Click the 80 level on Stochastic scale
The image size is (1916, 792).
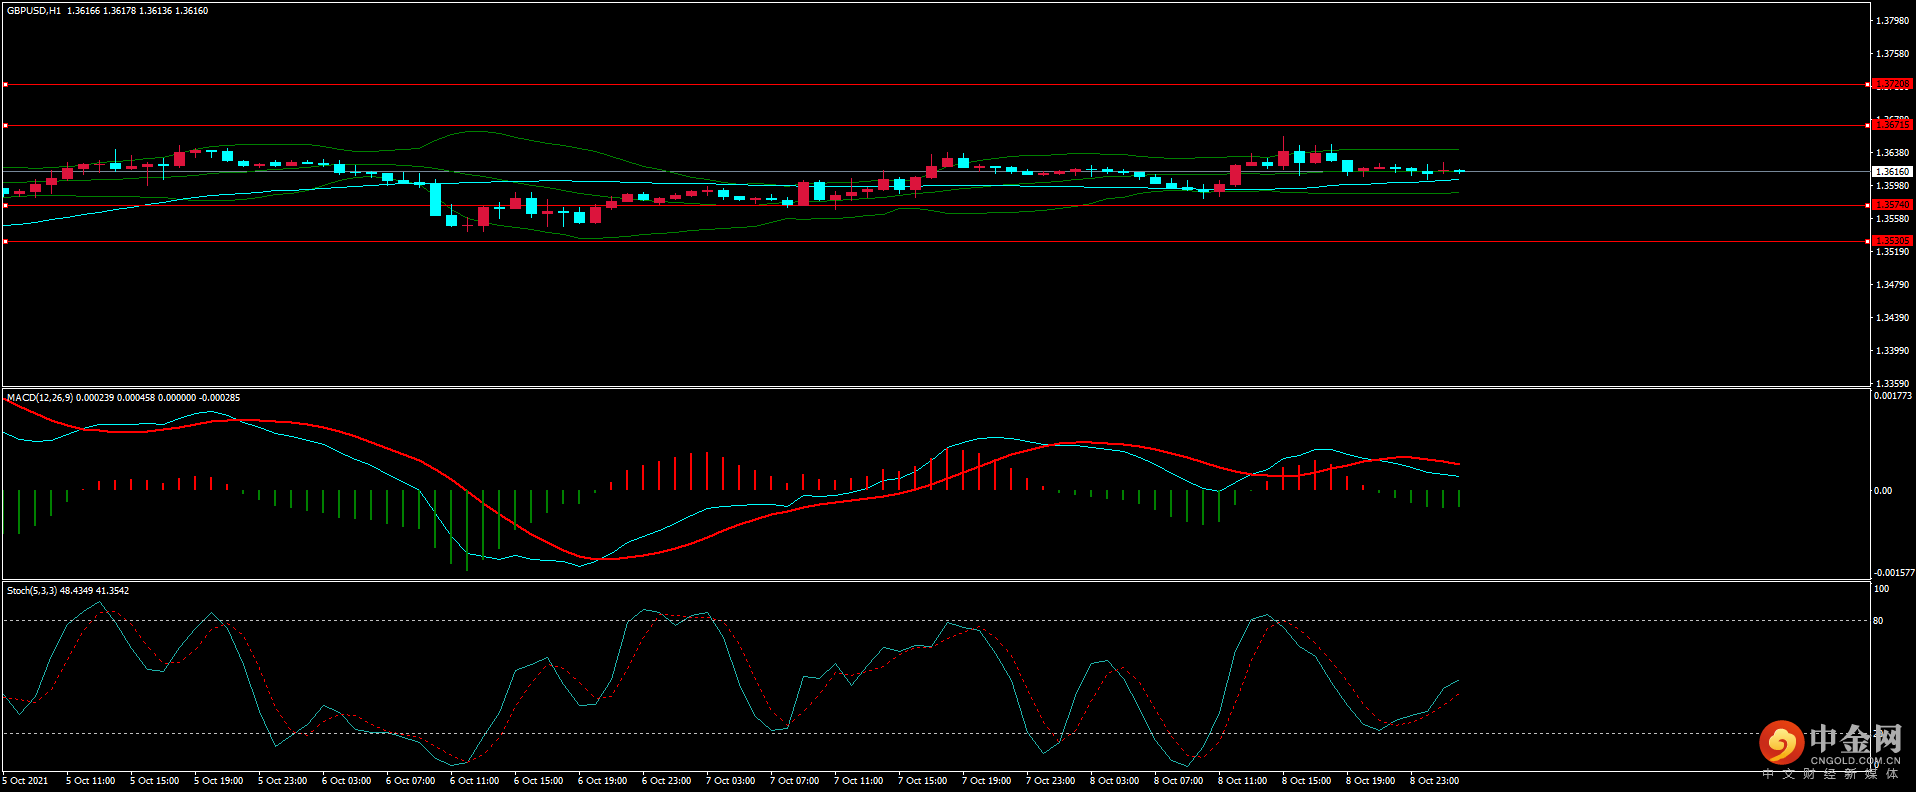point(1878,621)
